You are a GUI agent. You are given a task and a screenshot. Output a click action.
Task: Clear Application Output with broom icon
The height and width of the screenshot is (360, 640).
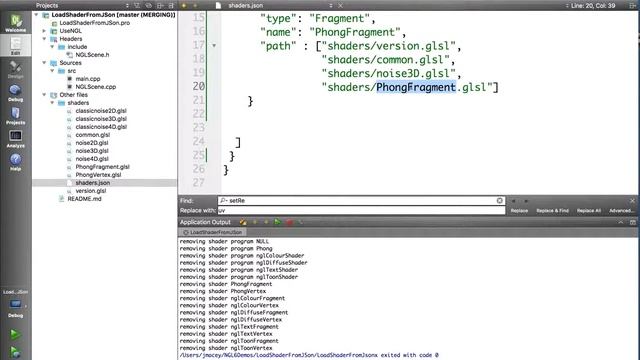click(x=243, y=222)
